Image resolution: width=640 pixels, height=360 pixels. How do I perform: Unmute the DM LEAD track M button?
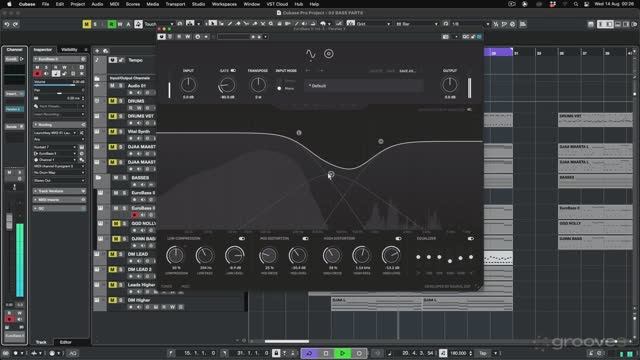(112, 254)
